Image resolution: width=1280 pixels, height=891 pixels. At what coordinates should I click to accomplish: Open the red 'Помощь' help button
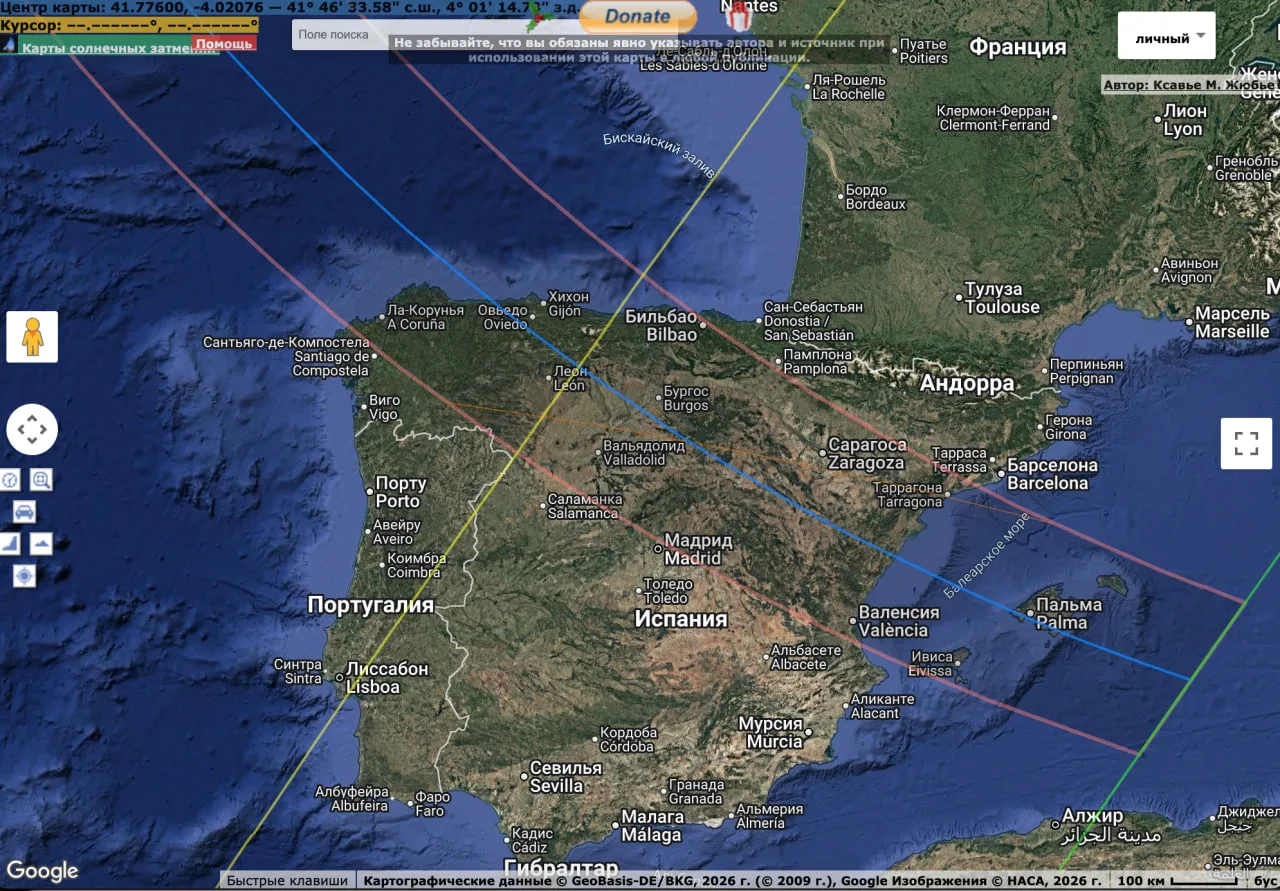click(x=224, y=44)
